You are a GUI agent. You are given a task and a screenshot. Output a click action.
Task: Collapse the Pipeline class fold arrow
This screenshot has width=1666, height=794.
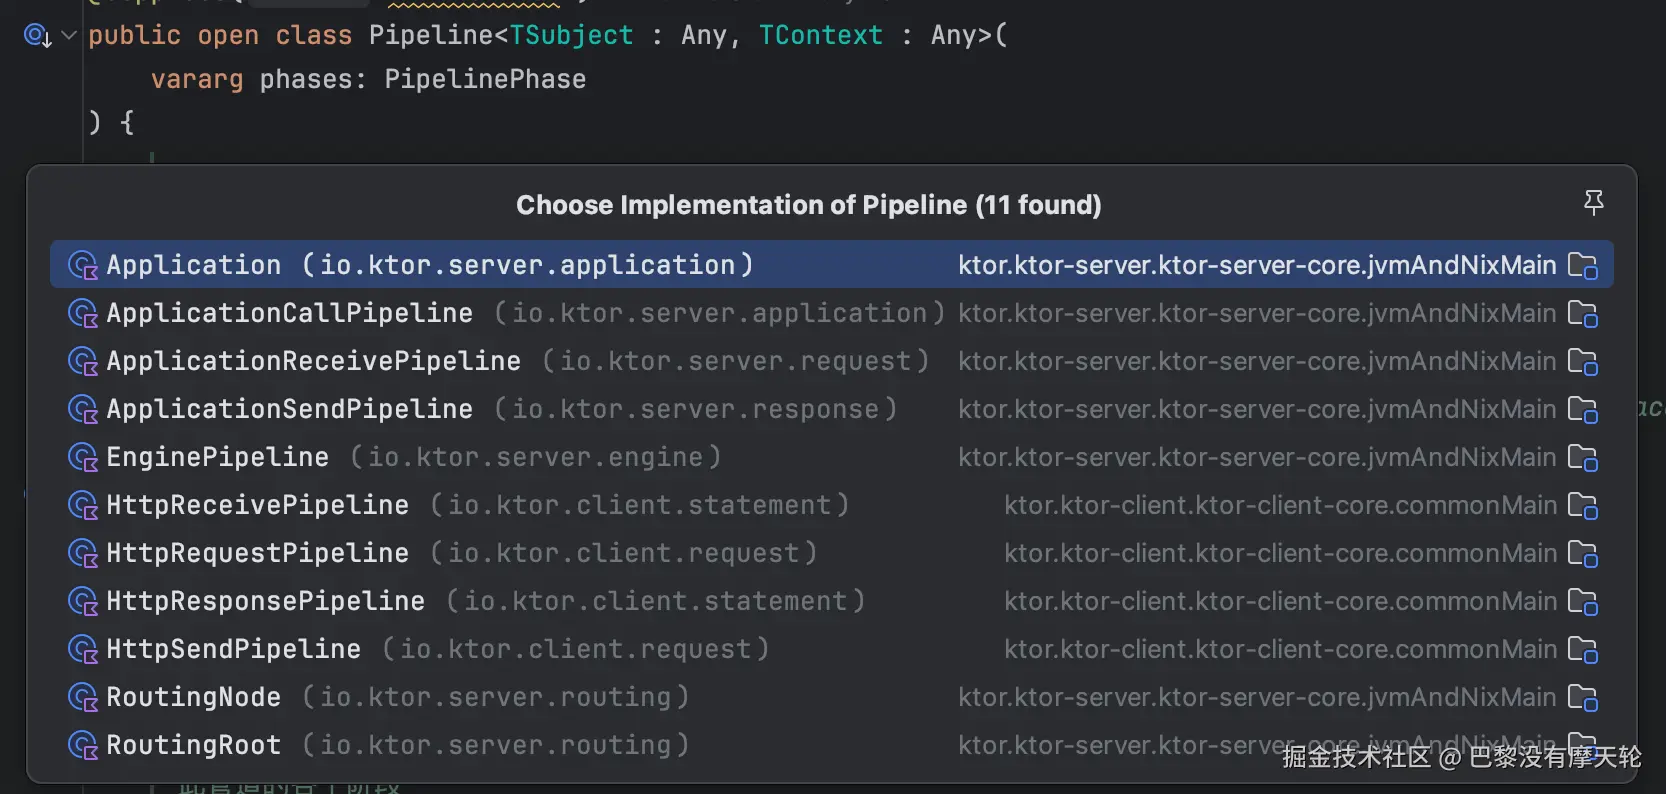(69, 35)
